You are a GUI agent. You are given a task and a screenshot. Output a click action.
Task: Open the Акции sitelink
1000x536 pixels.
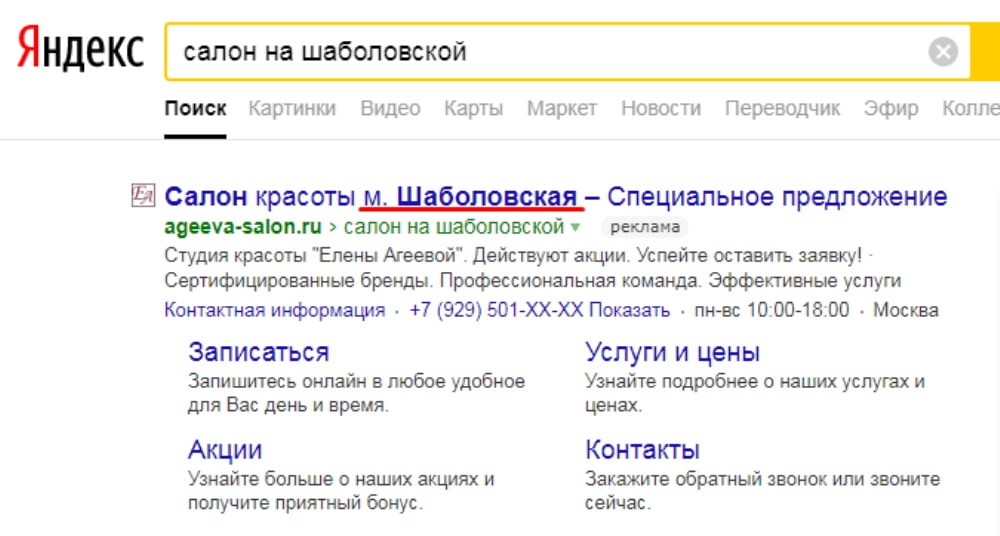point(225,450)
